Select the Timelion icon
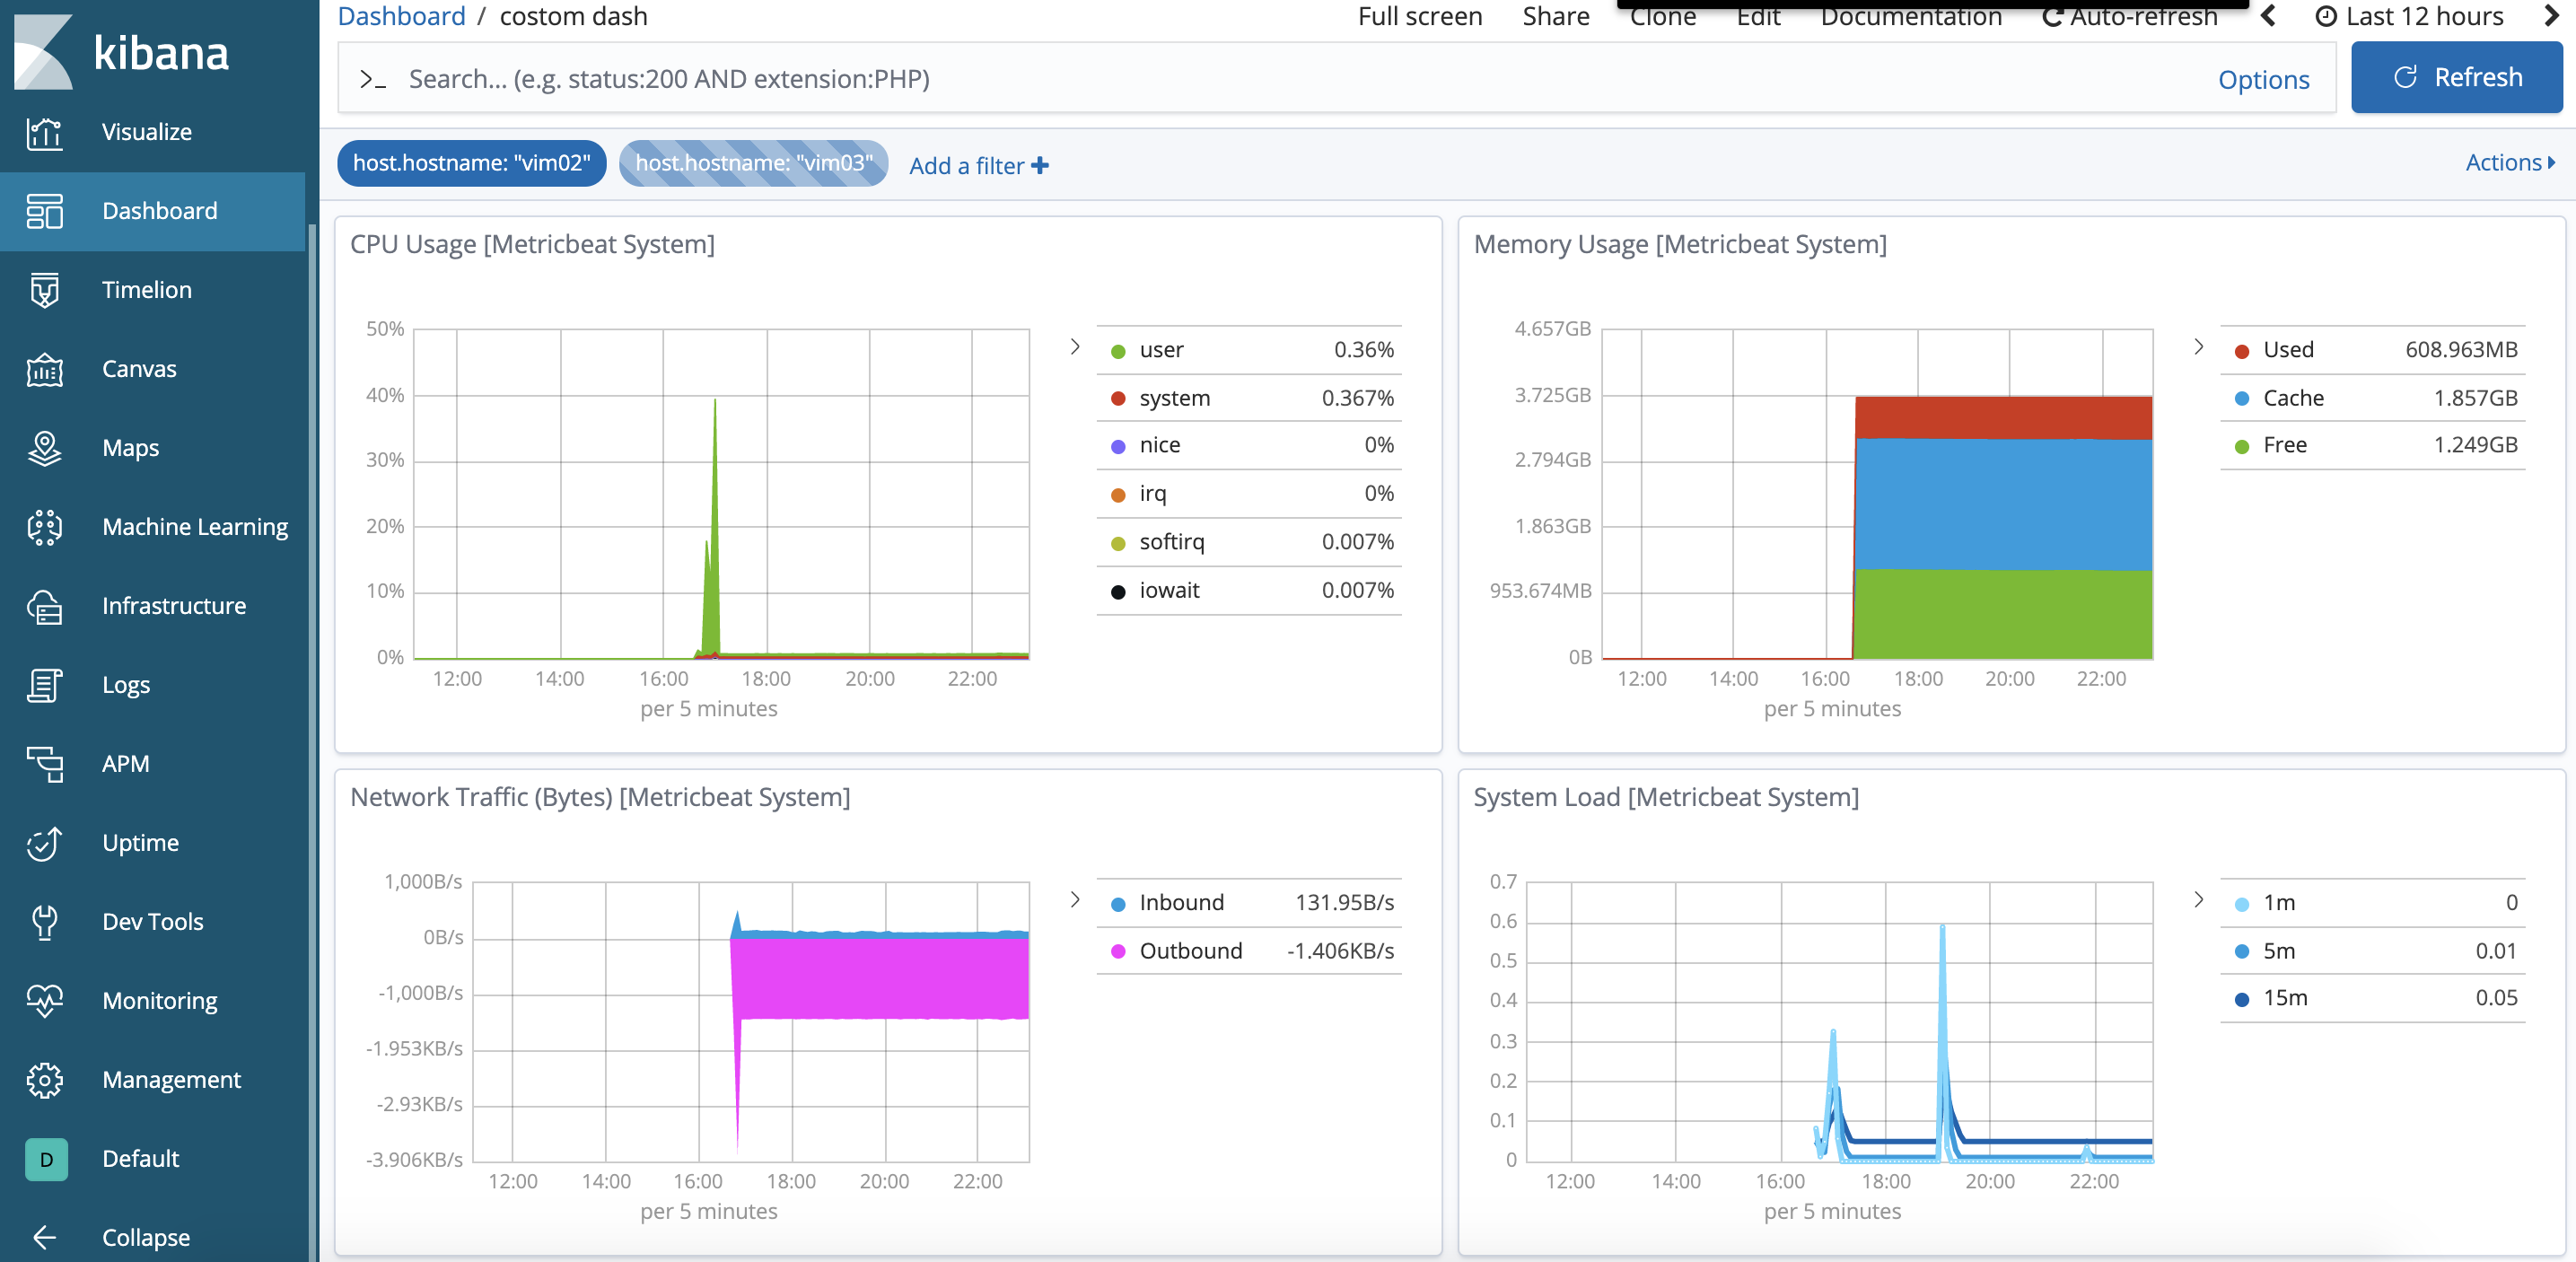 [x=44, y=289]
